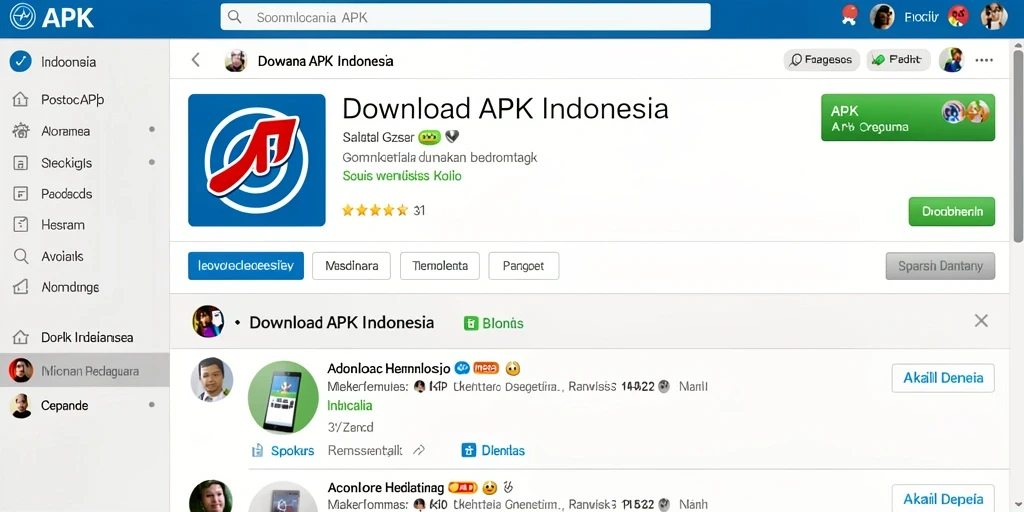Click smiley emoji beside Aconlore Hedlatinag

[x=489, y=487]
